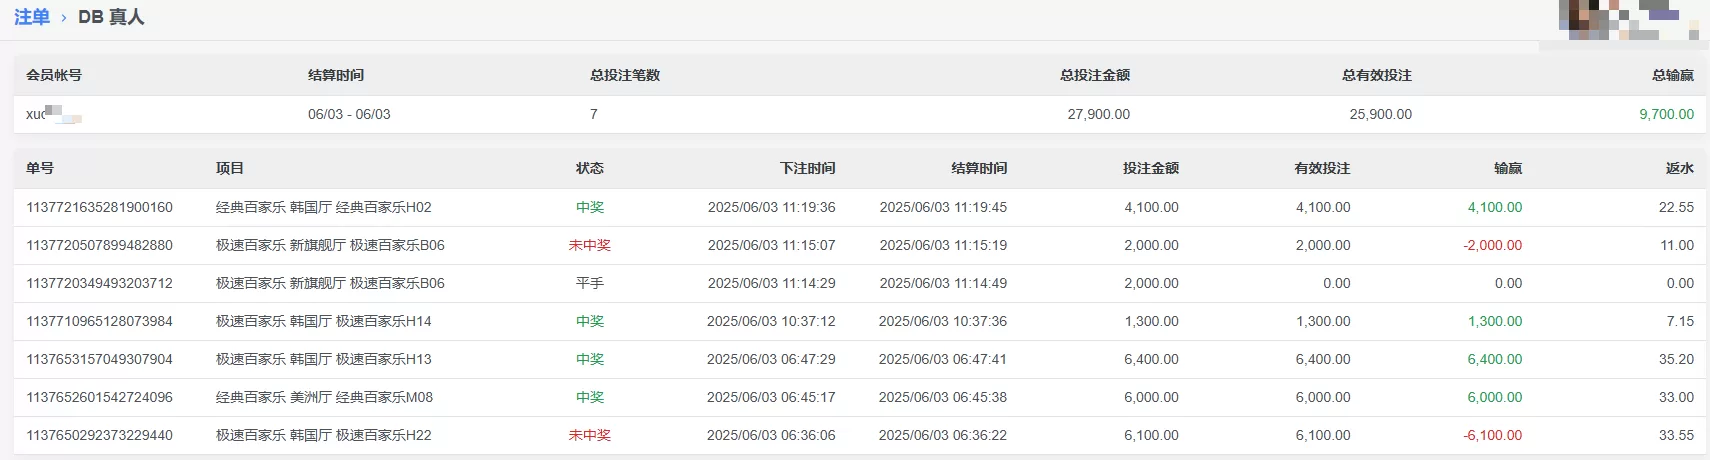Screen dimensions: 1710x460
Task: Click the 项目 column header
Action: (230, 168)
